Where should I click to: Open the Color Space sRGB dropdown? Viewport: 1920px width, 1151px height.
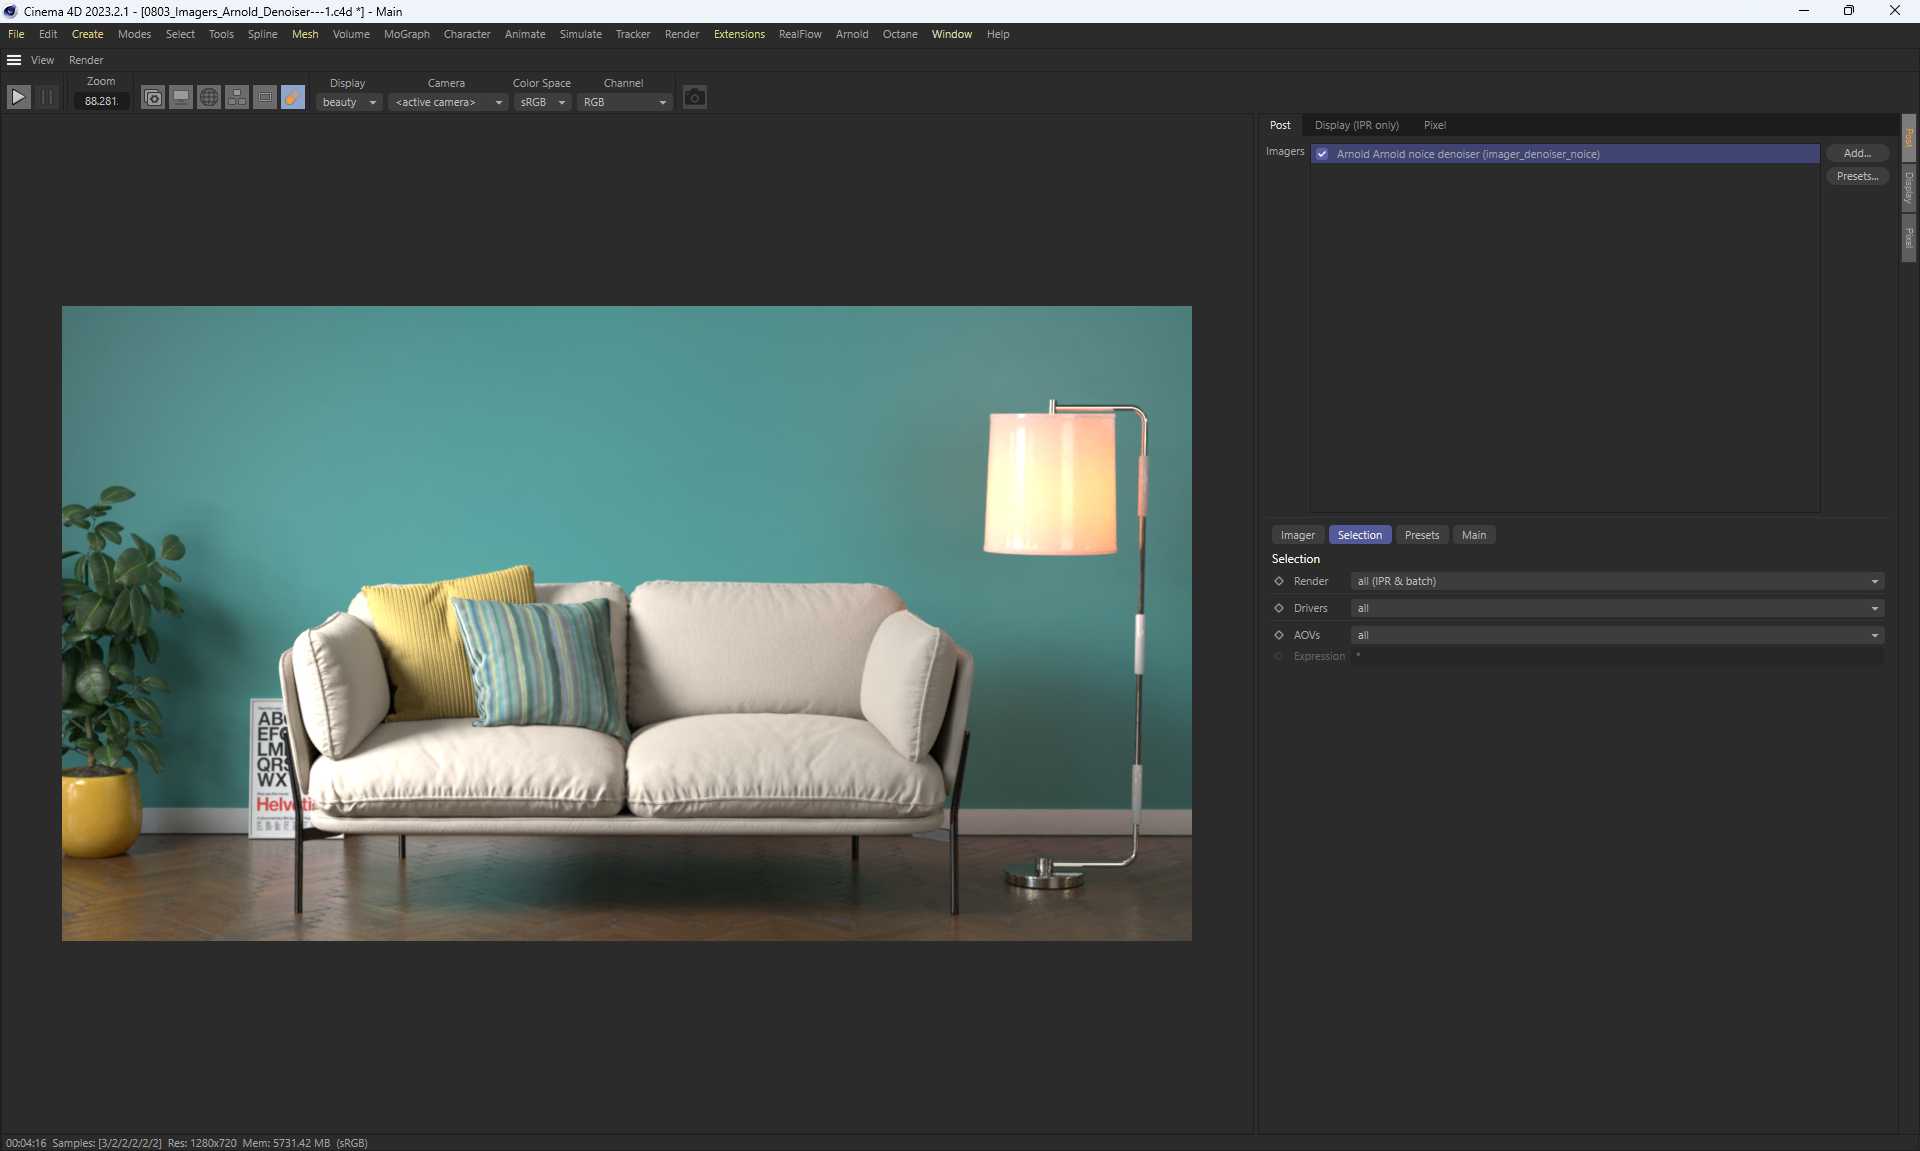point(542,102)
